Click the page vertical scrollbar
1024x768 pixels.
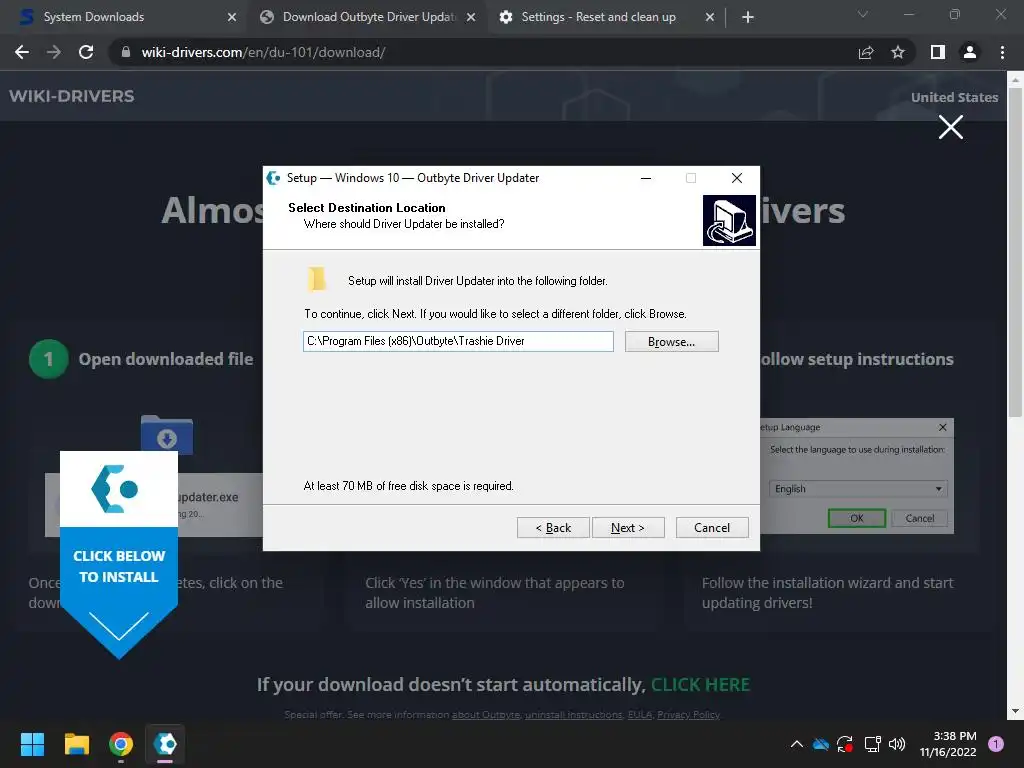1015,253
